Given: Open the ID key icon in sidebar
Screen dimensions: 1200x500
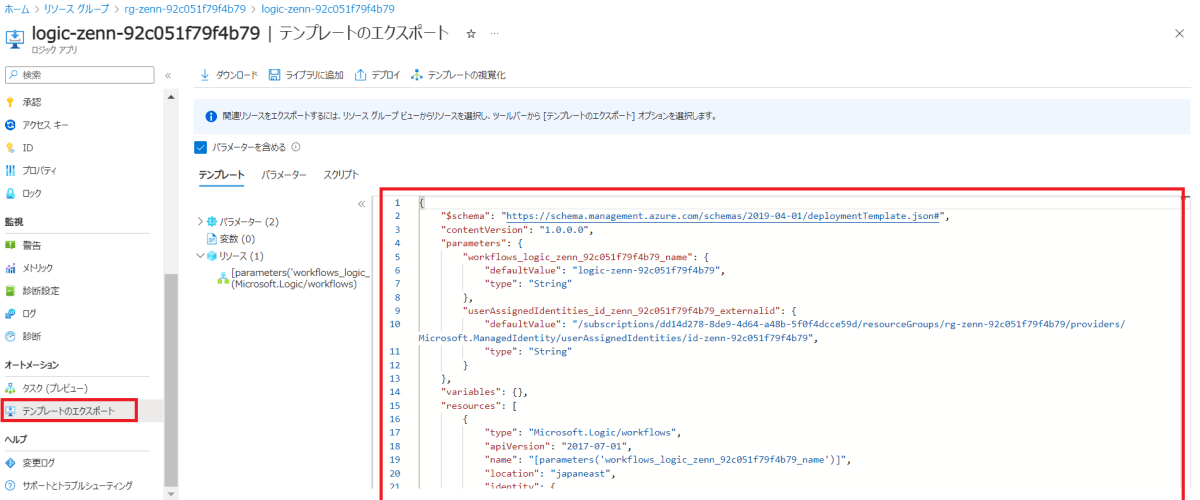Looking at the screenshot, I should click(x=11, y=148).
